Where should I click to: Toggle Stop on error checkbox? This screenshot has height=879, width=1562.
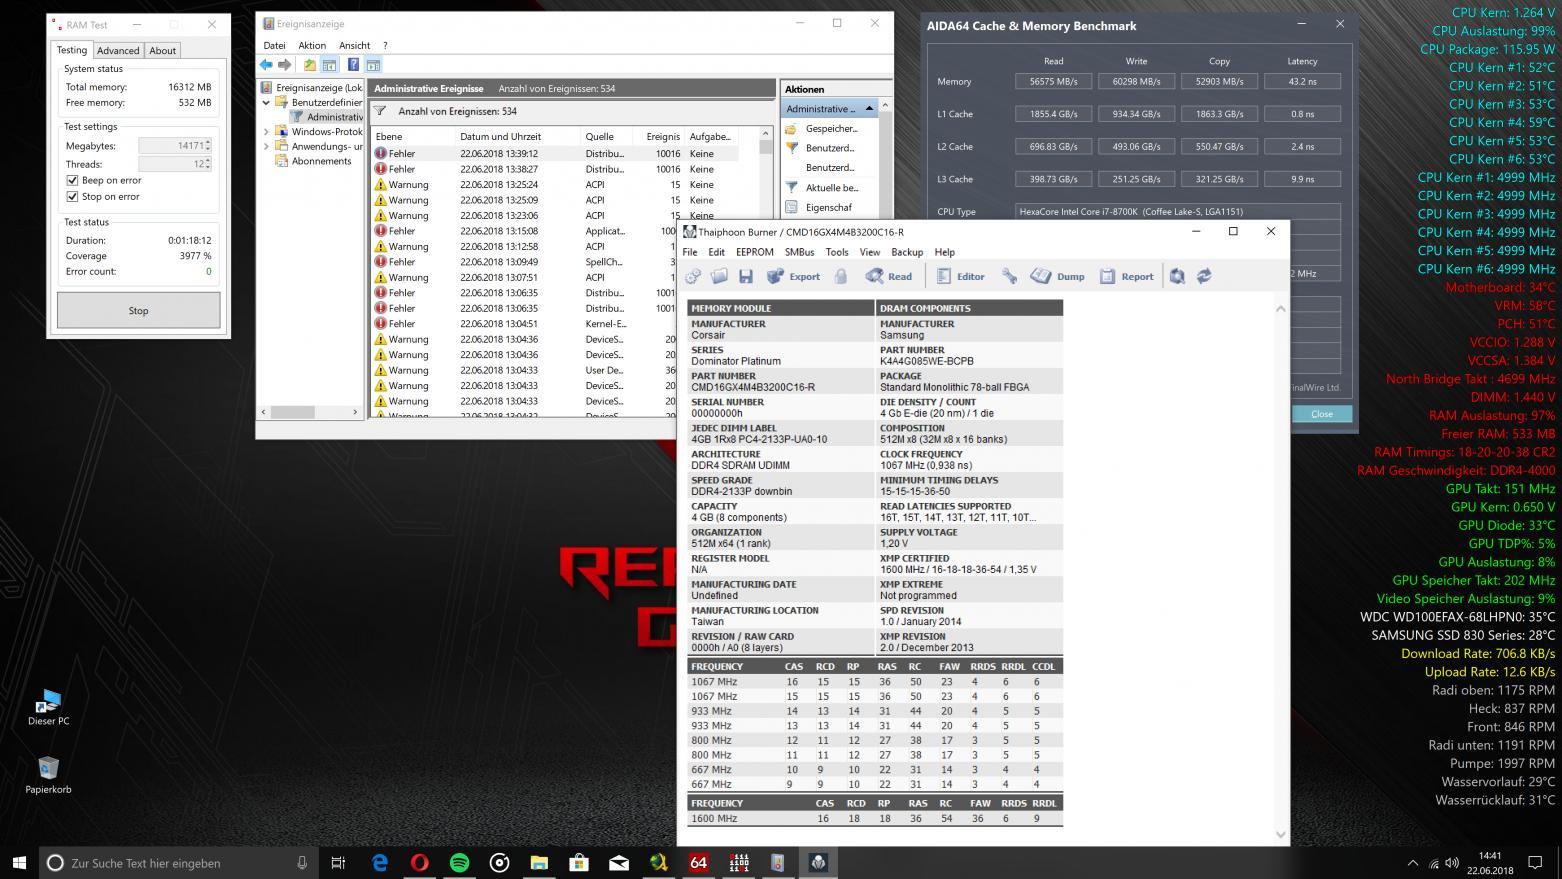(72, 197)
